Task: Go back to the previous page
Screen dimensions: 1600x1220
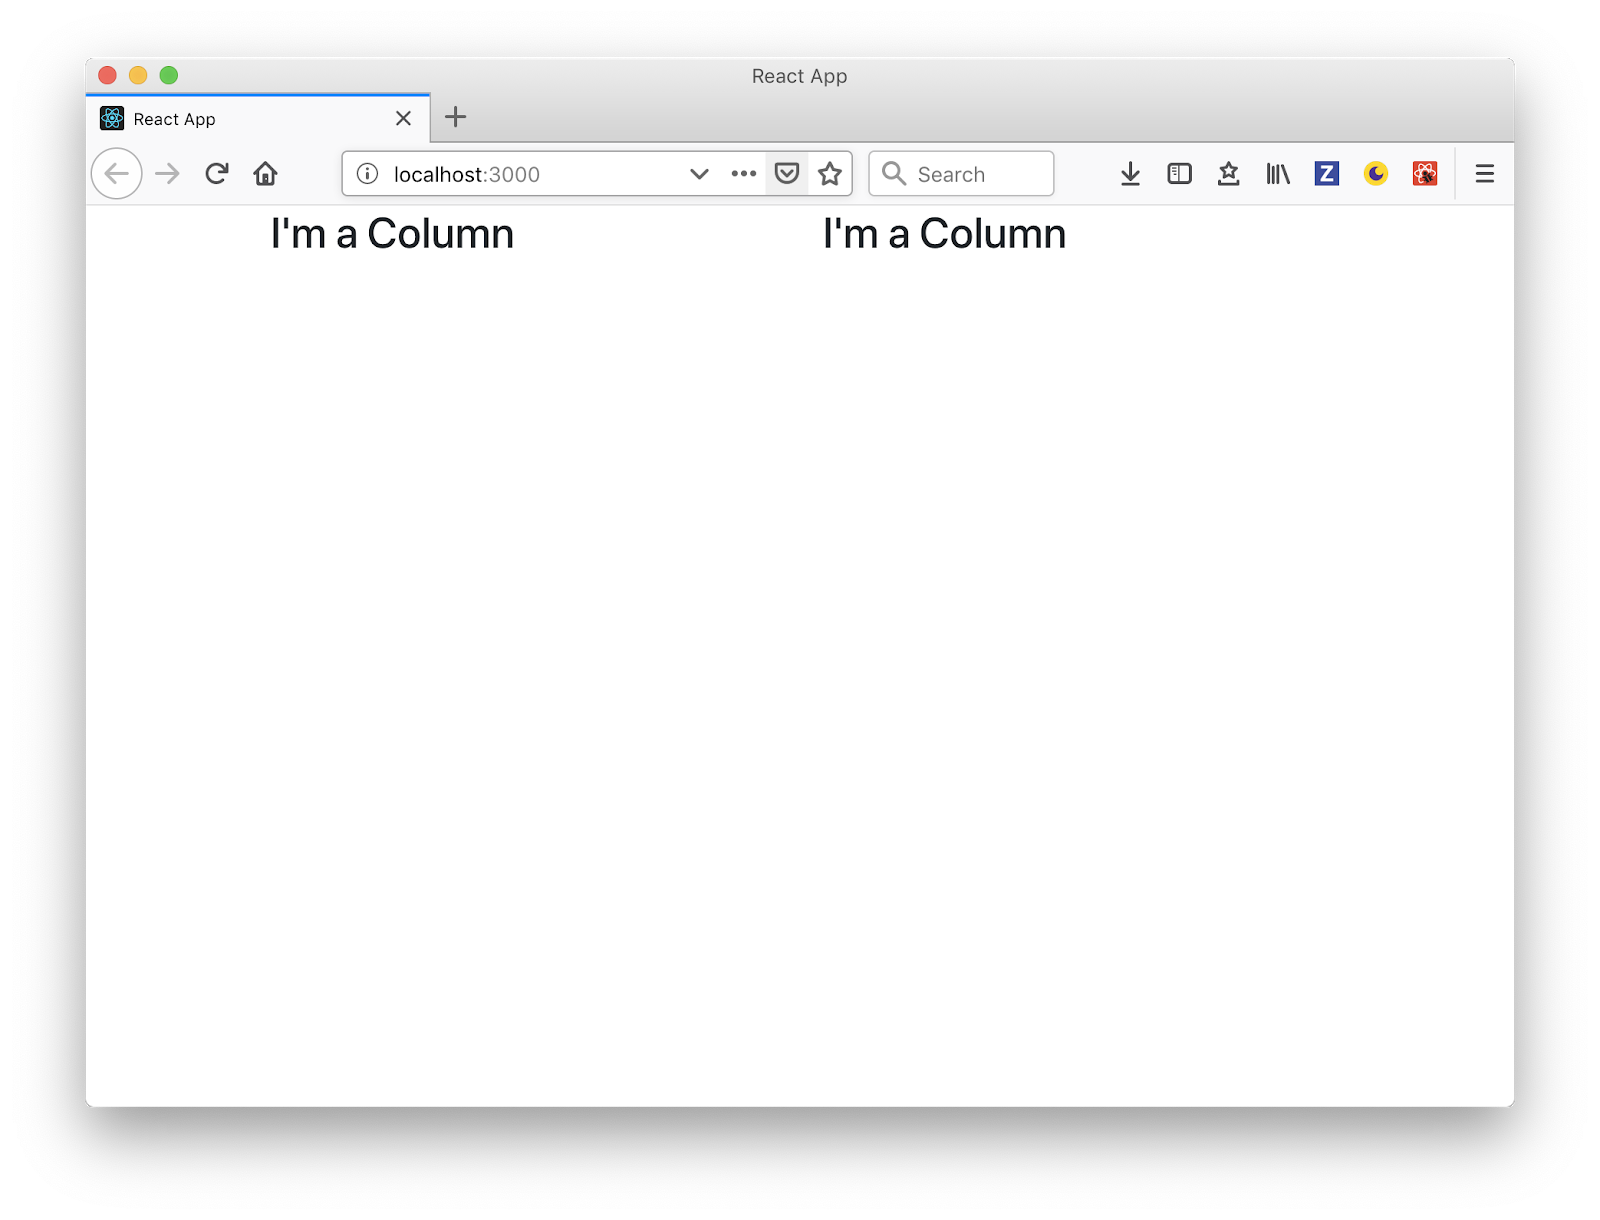Action: [117, 174]
